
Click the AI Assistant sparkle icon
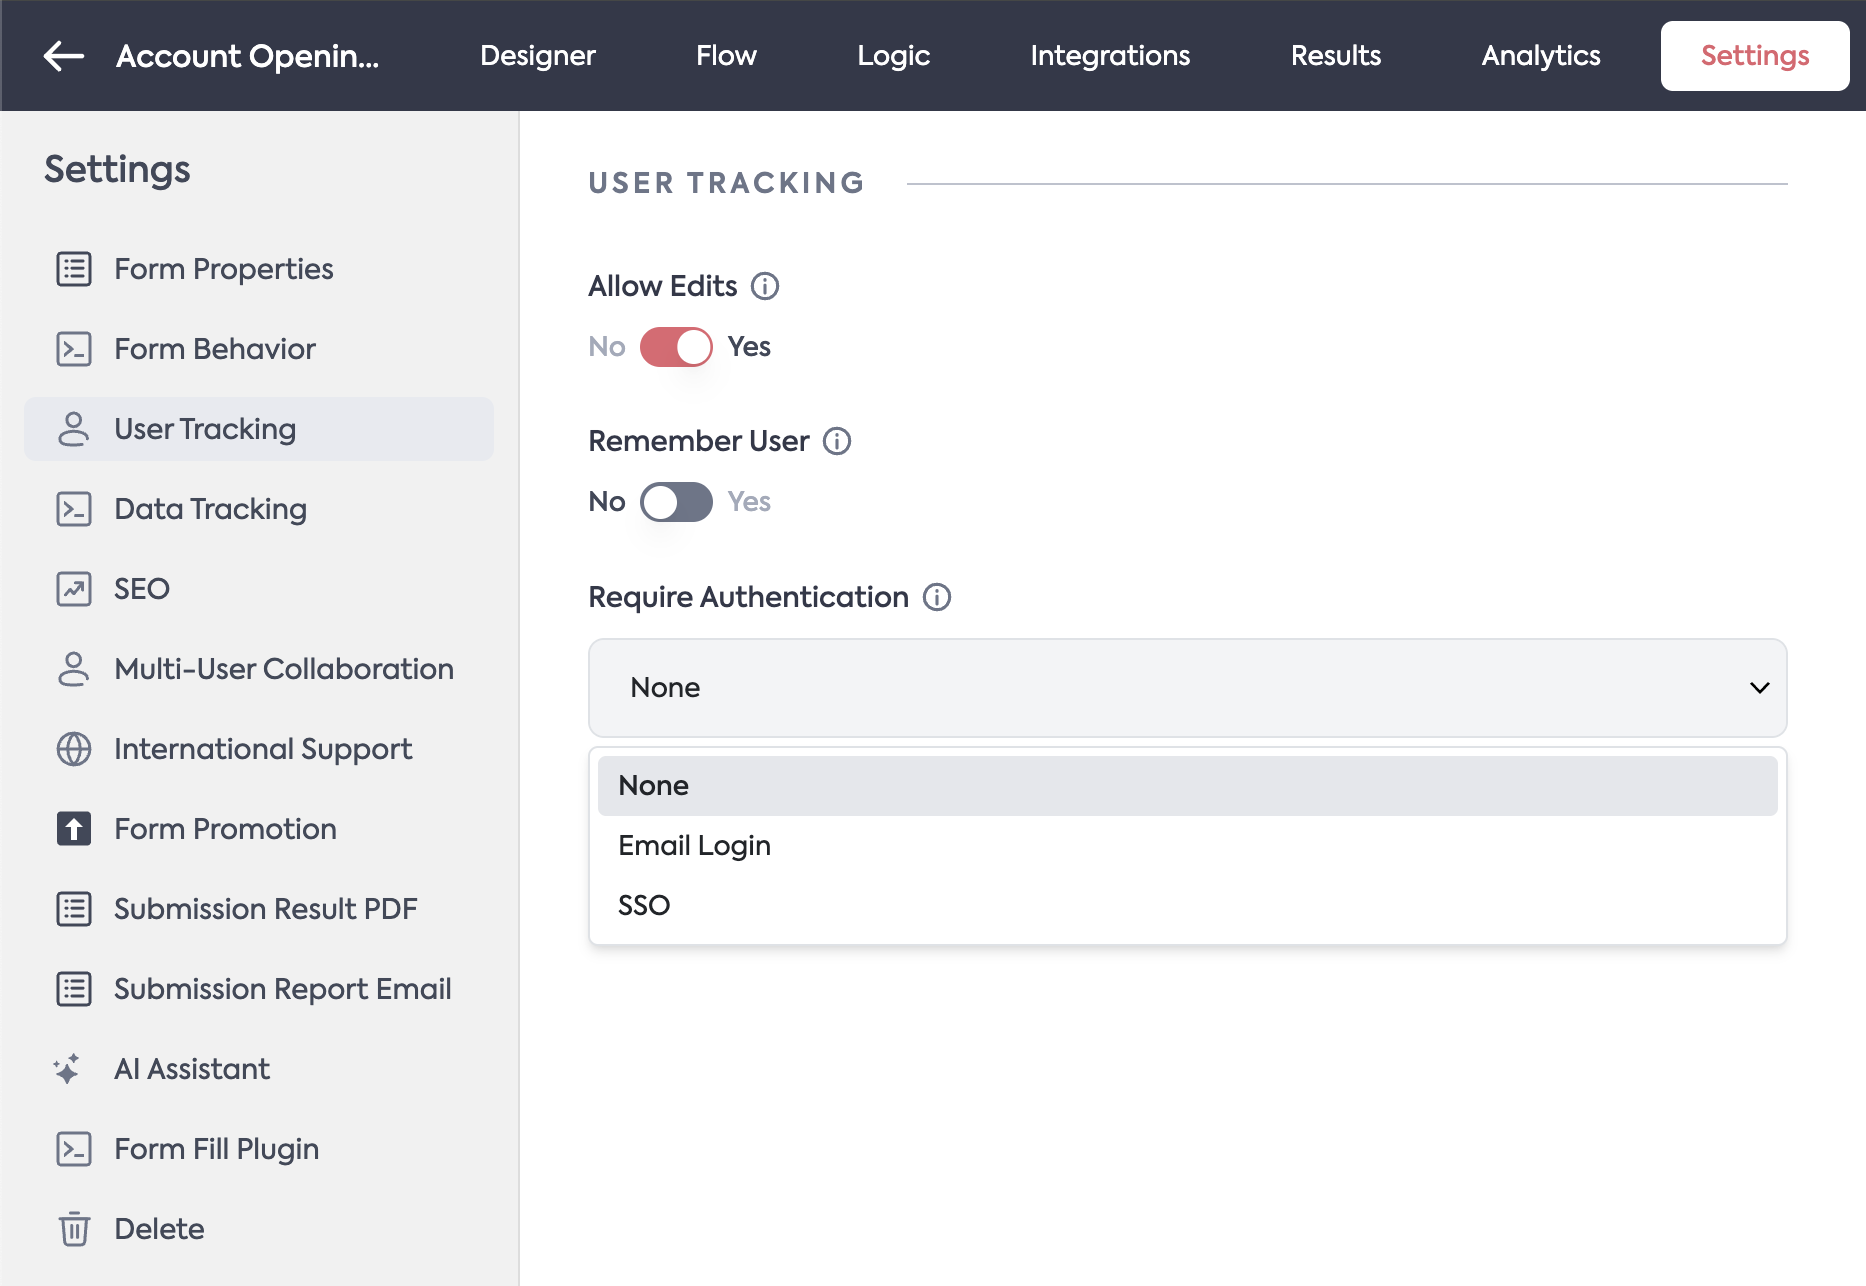point(68,1069)
